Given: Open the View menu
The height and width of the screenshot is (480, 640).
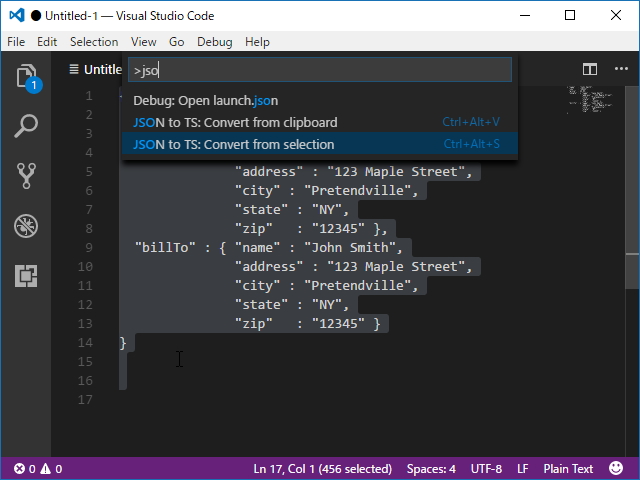Looking at the screenshot, I should click(143, 42).
